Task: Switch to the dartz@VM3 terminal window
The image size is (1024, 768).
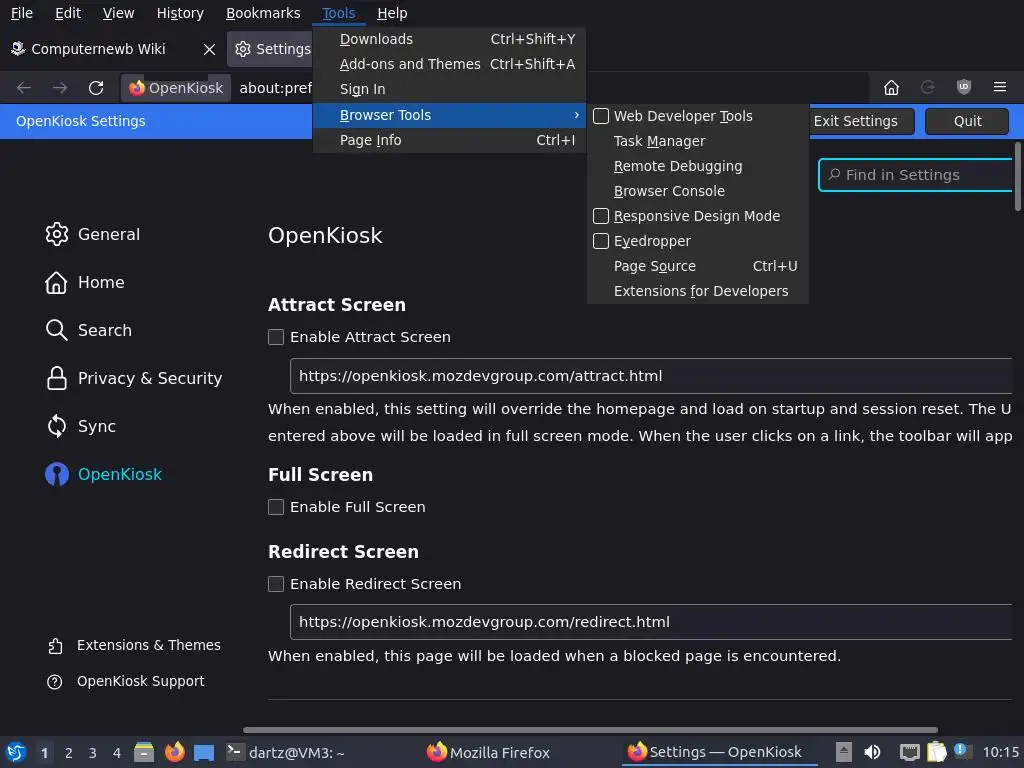Action: coord(285,752)
